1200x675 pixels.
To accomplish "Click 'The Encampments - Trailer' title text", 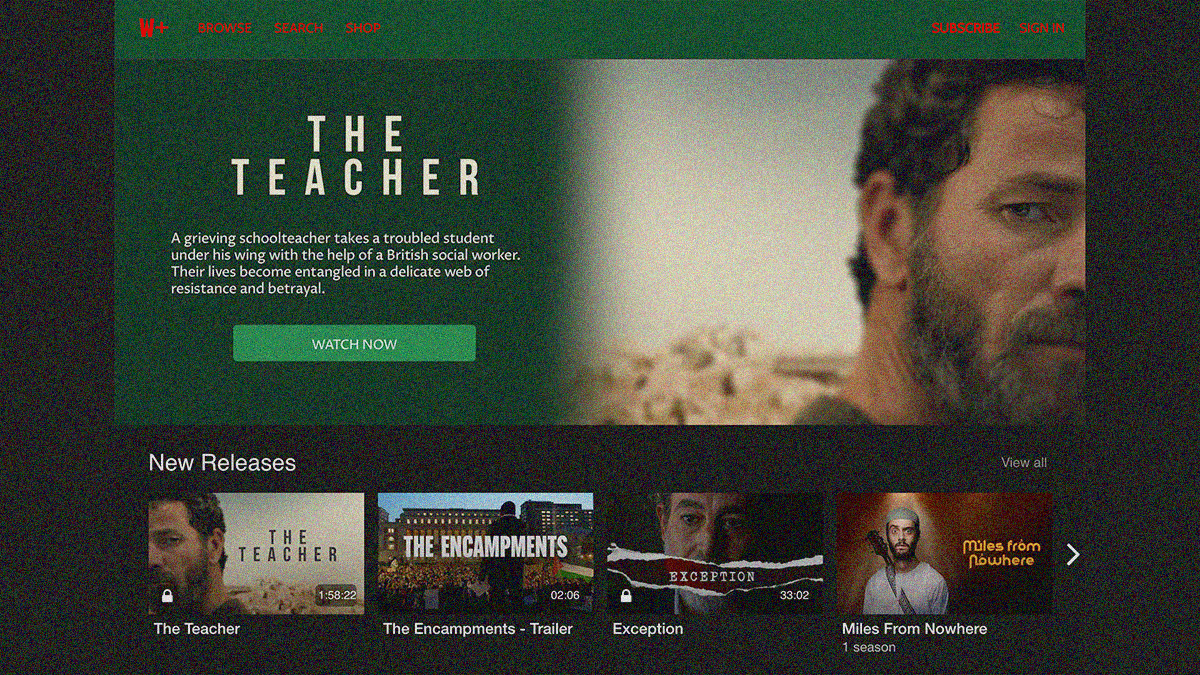I will coord(478,629).
